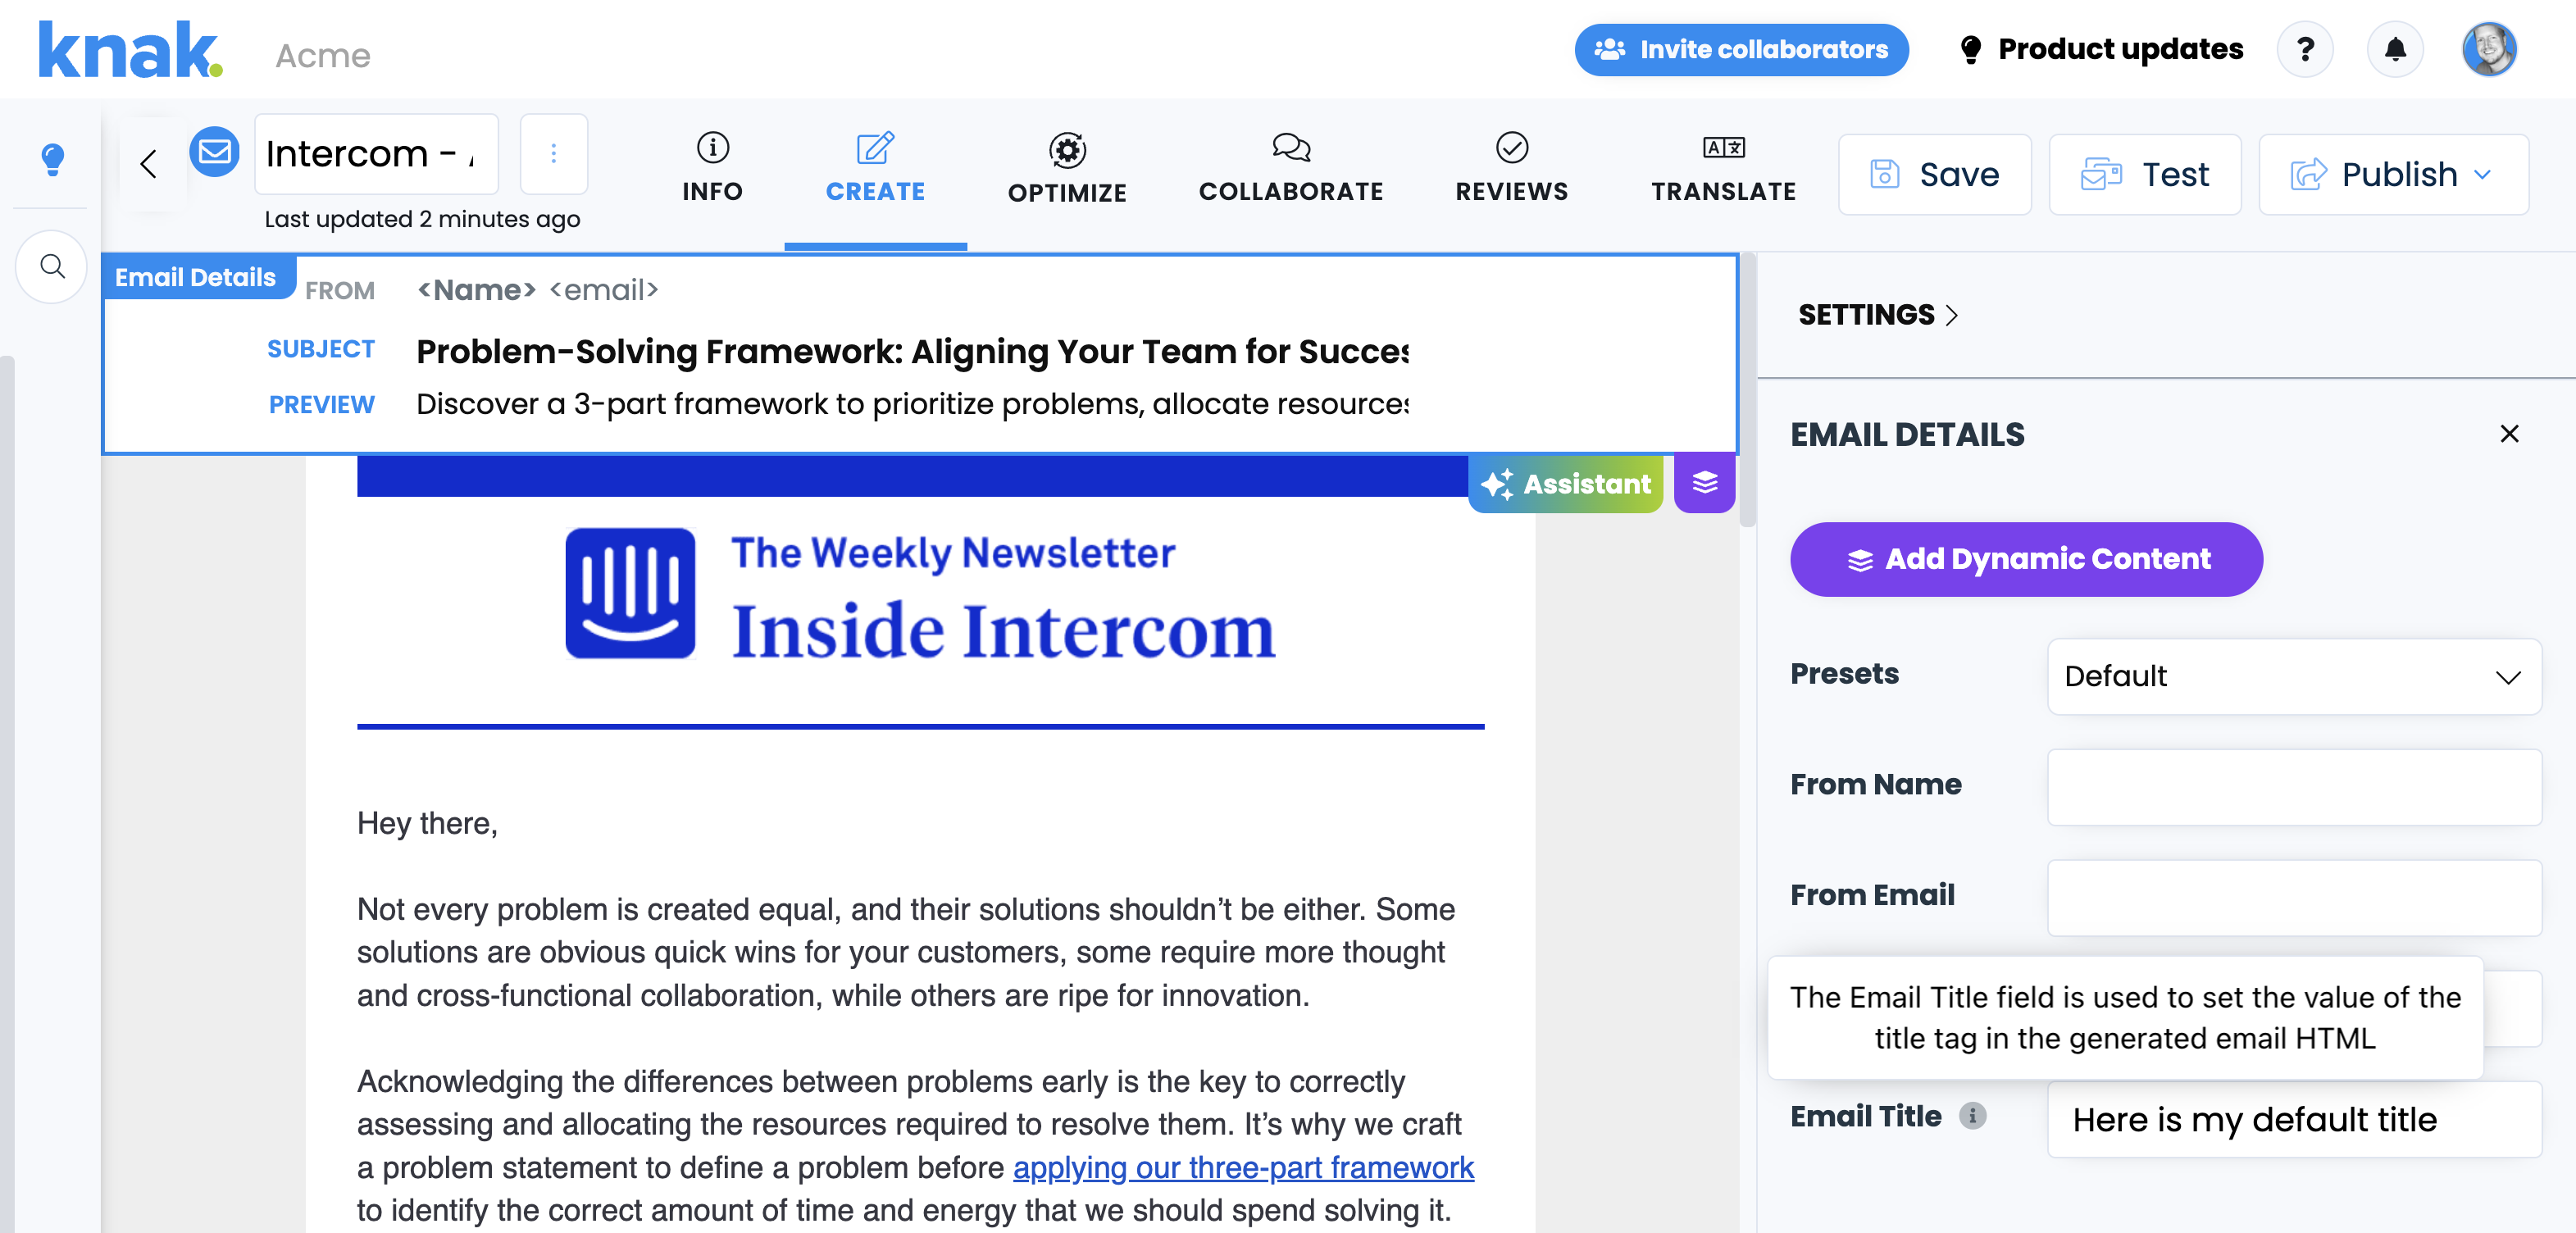Open the help question mark icon
The image size is (2576, 1233).
[2305, 50]
